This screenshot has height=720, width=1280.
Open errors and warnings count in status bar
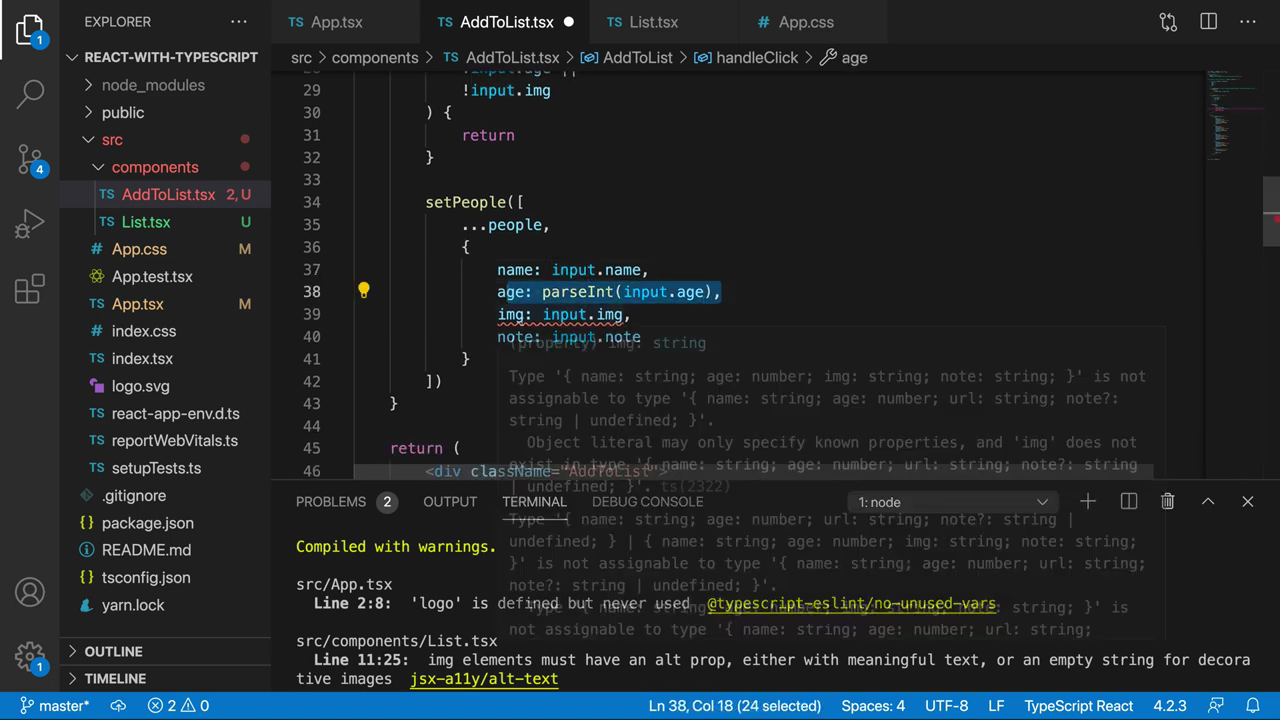(x=178, y=706)
